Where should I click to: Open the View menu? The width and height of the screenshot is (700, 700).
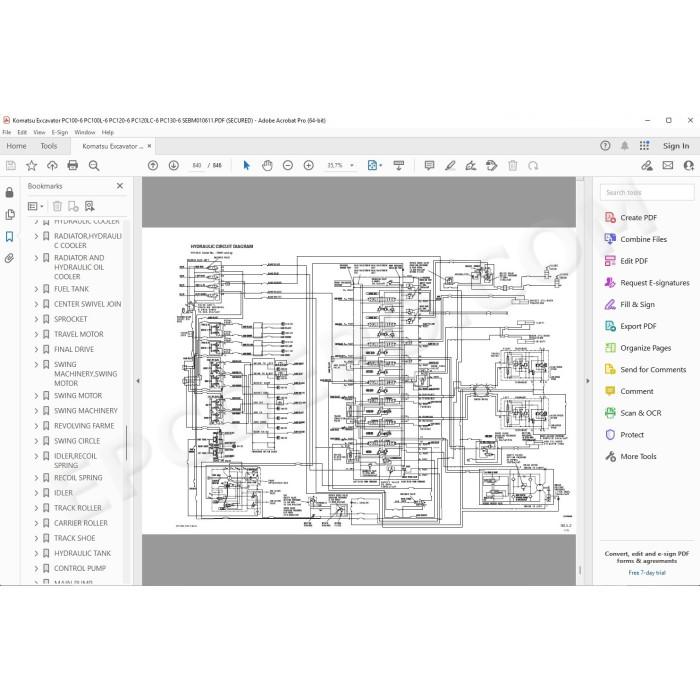point(39,133)
